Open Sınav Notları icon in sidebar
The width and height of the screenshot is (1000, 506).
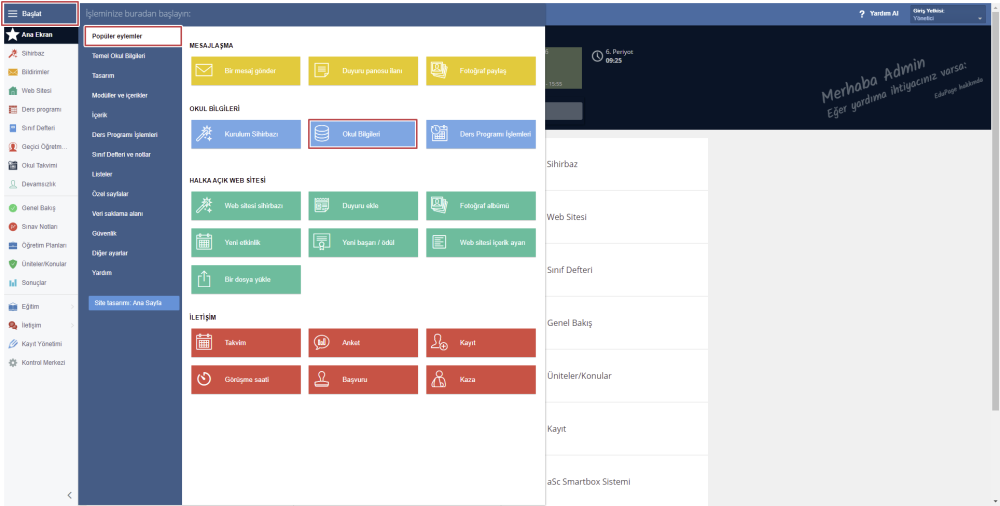pos(13,227)
